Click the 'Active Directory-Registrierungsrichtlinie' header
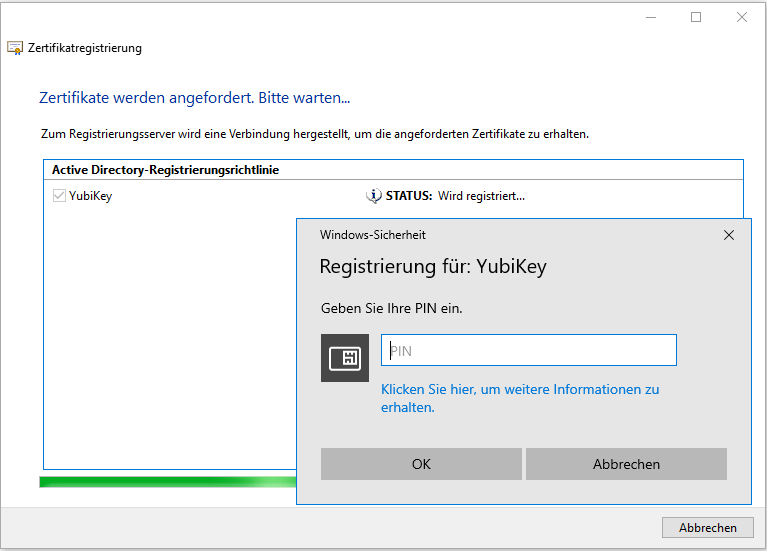 [x=165, y=170]
